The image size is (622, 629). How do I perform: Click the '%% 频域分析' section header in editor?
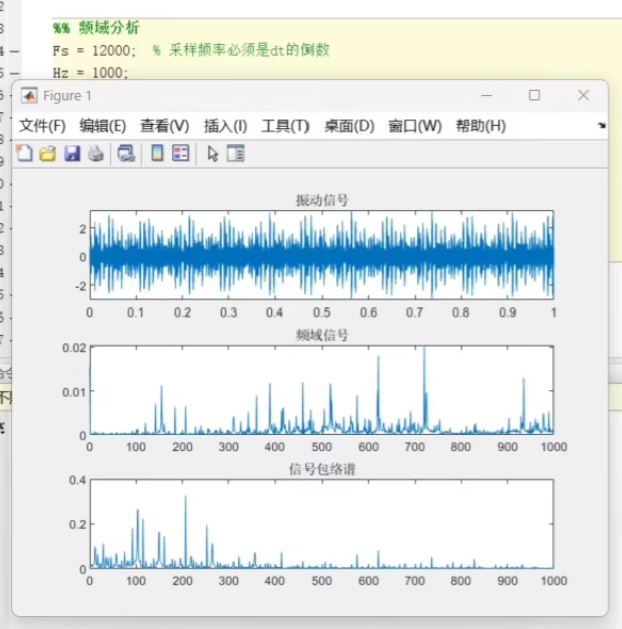click(96, 28)
